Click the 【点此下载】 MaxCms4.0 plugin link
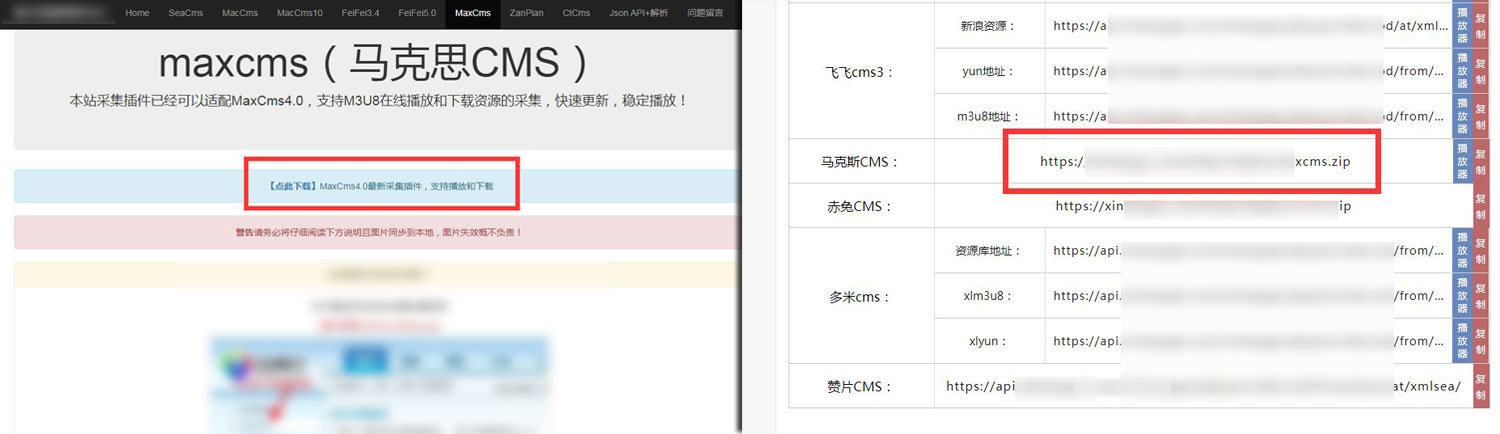The width and height of the screenshot is (1500, 434). [x=380, y=186]
